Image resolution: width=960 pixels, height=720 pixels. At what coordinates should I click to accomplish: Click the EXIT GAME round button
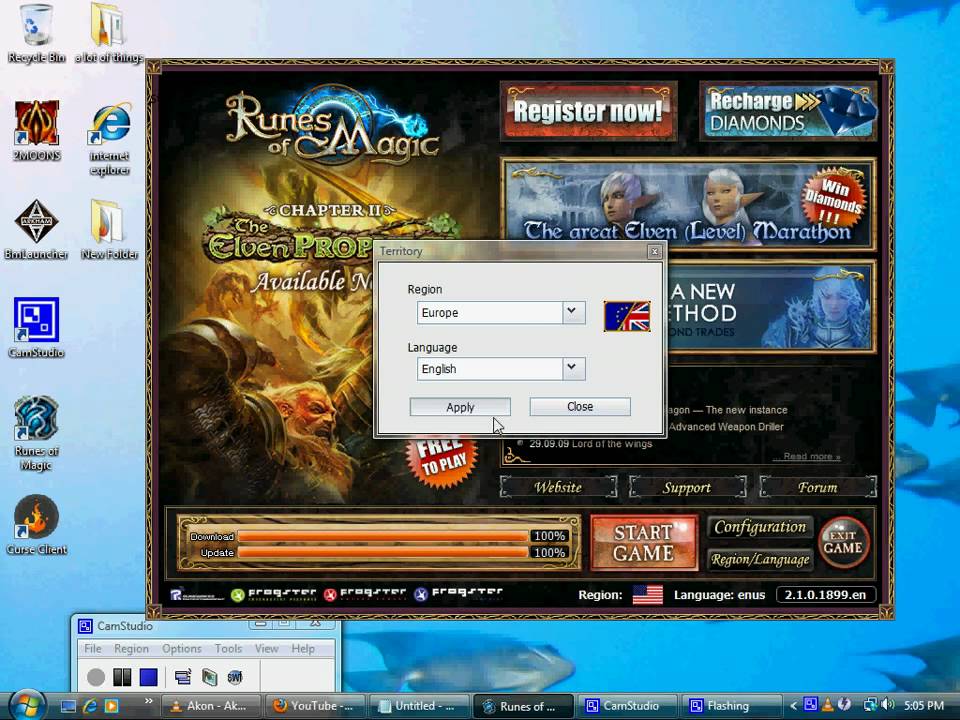843,542
